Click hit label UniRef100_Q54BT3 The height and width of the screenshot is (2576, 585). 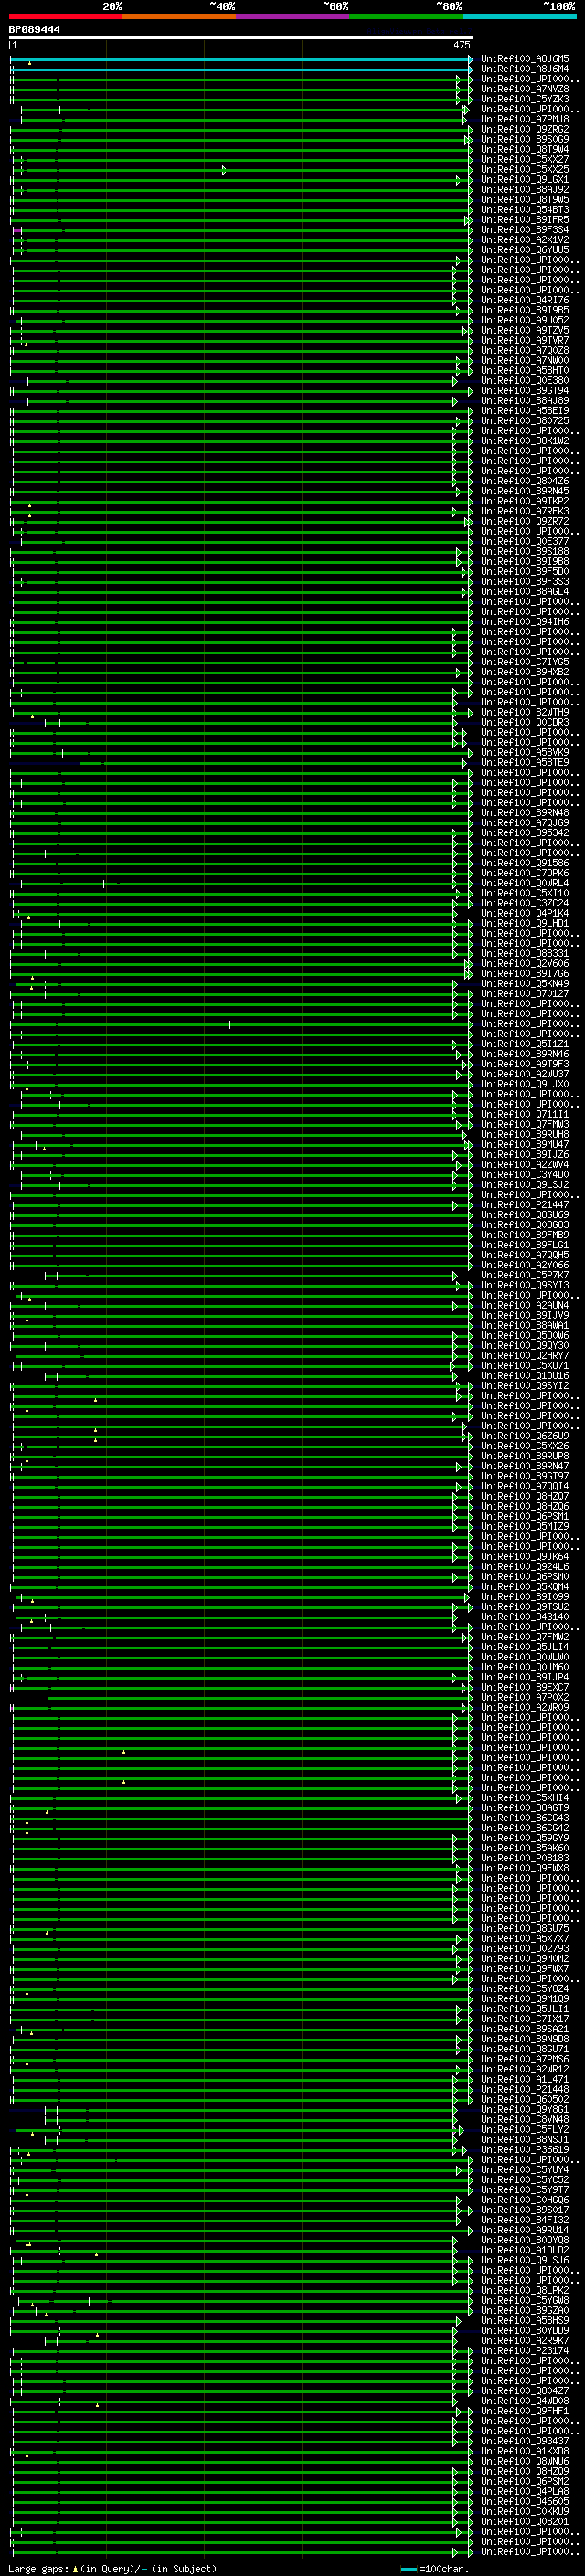tap(525, 210)
